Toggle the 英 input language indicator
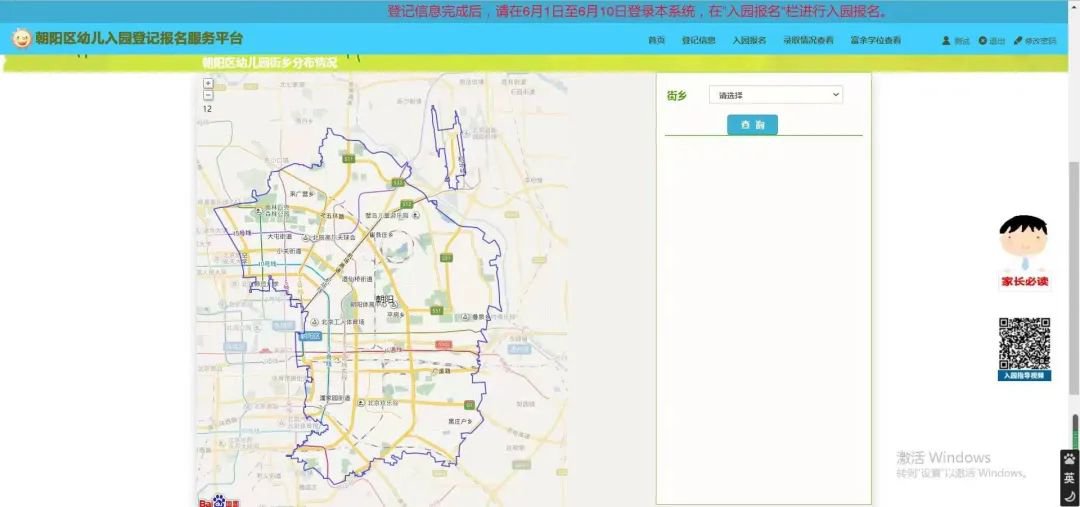Screen dimensions: 1080x507 click(1069, 478)
